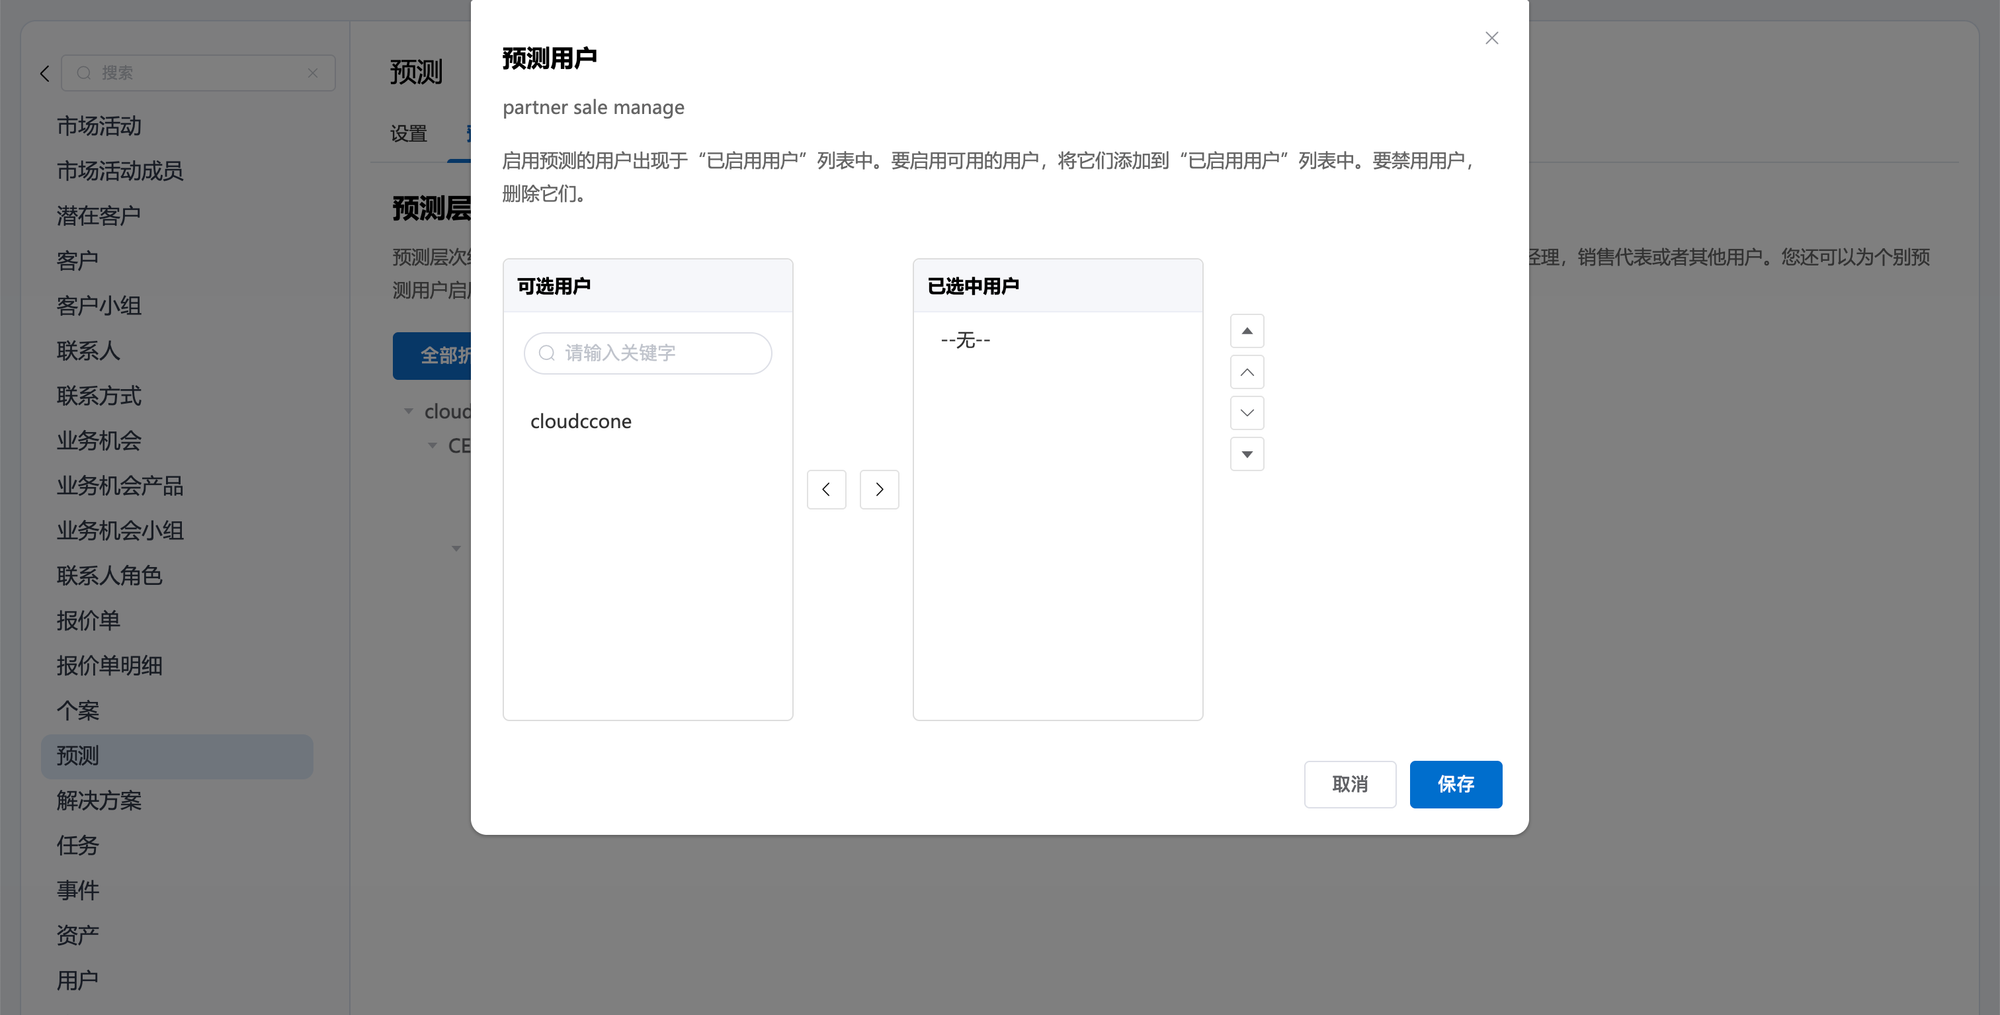The height and width of the screenshot is (1015, 2000).
Task: Open 业务机会 in the sidebar
Action: [99, 441]
